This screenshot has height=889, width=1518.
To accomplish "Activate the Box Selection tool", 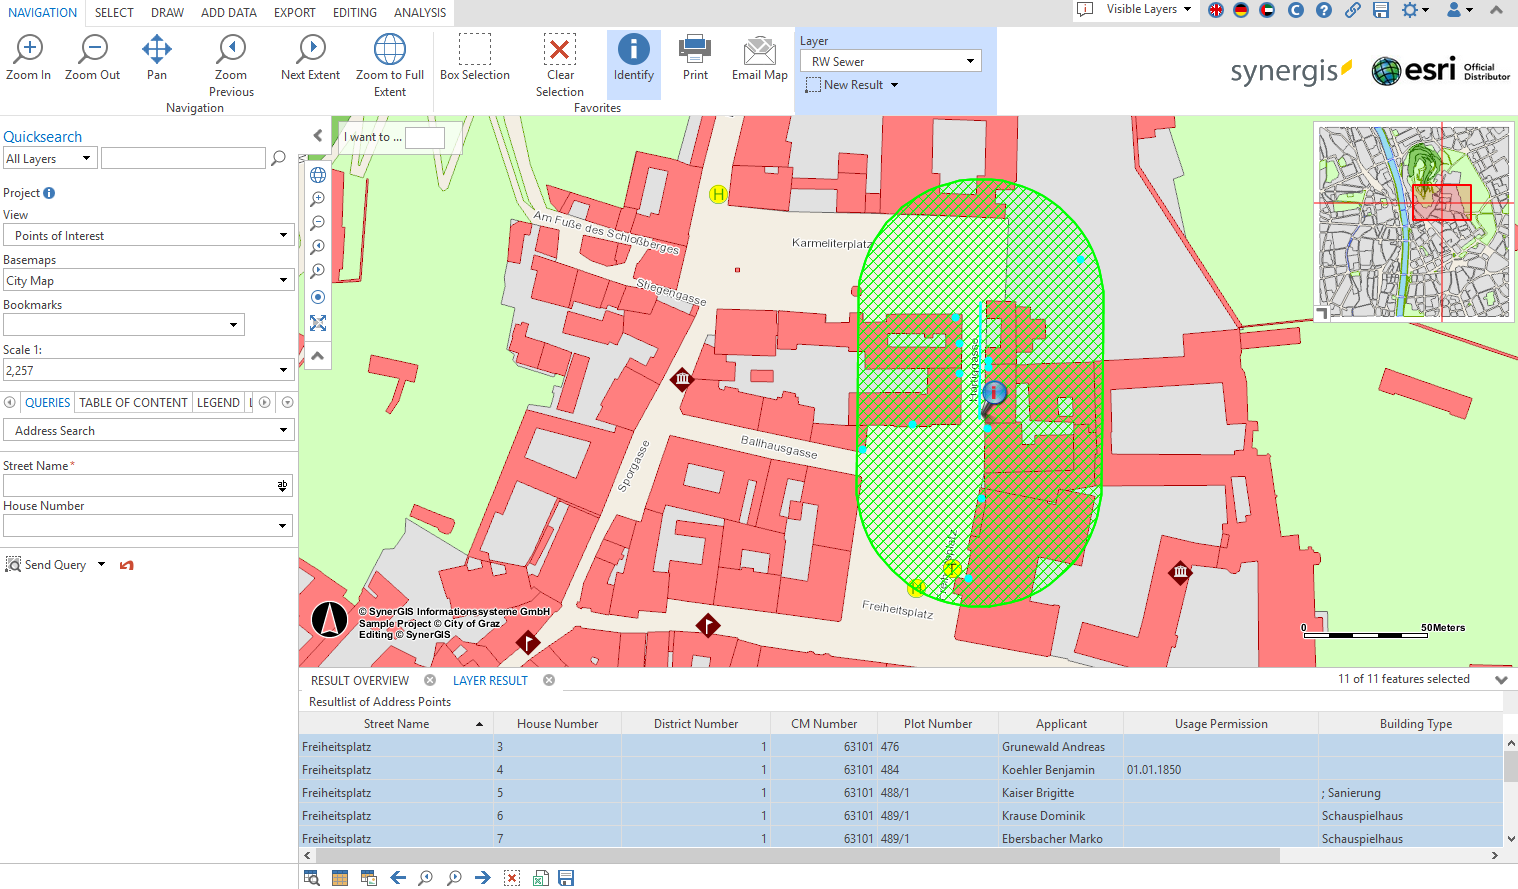I will click(x=474, y=58).
